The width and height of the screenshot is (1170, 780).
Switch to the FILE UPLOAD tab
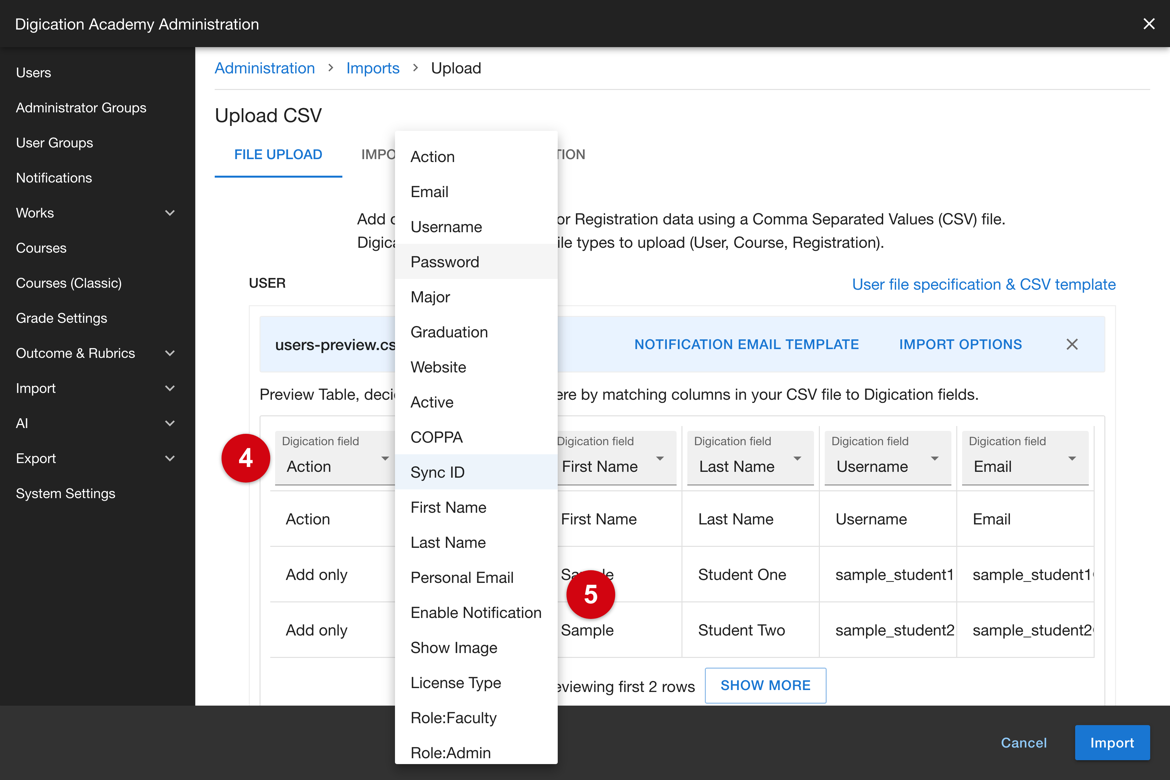(x=278, y=155)
